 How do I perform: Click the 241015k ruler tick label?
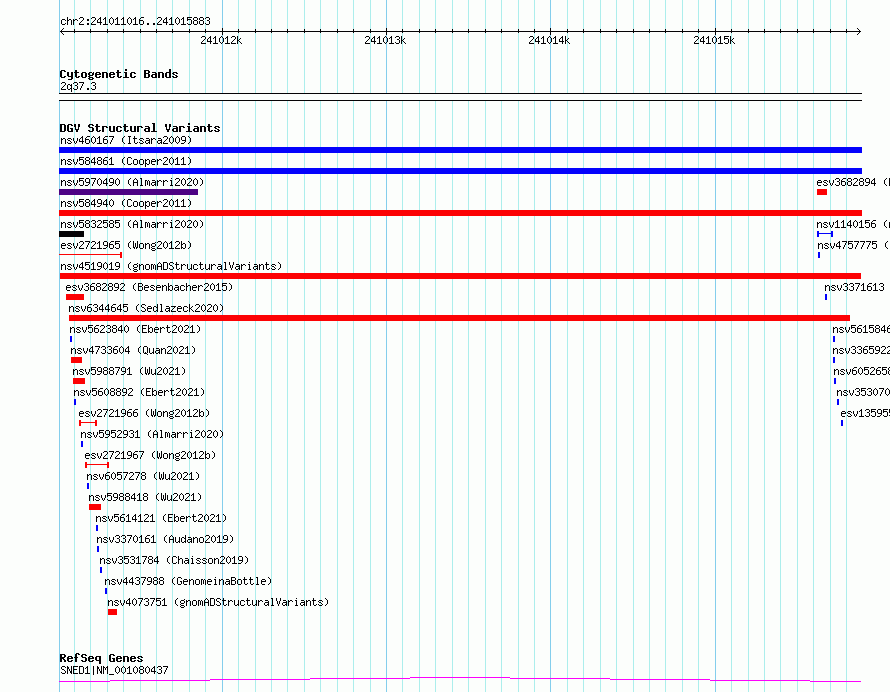coord(714,40)
